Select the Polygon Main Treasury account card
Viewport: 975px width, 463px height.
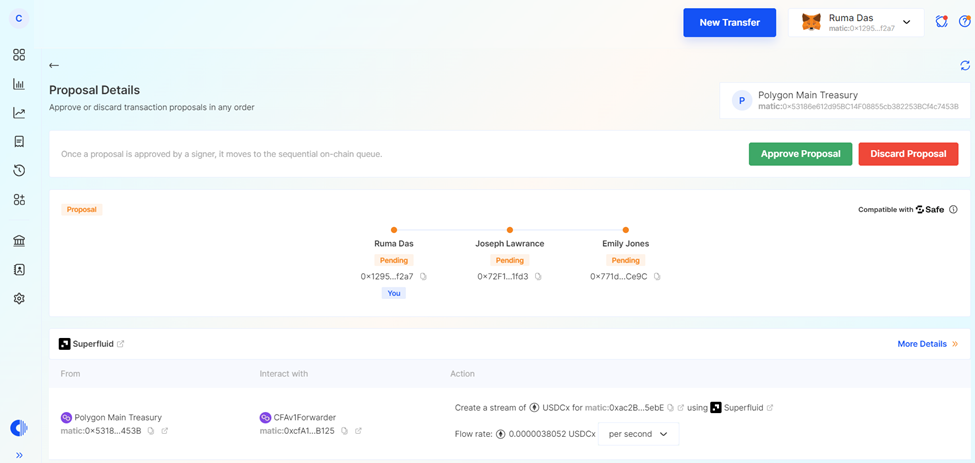(x=844, y=101)
